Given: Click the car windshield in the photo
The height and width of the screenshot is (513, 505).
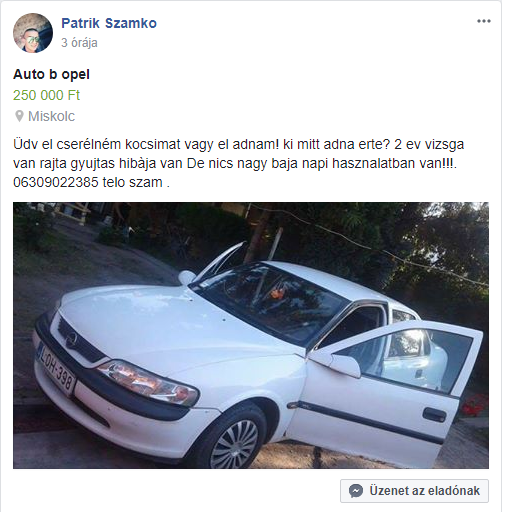Looking at the screenshot, I should (272, 302).
